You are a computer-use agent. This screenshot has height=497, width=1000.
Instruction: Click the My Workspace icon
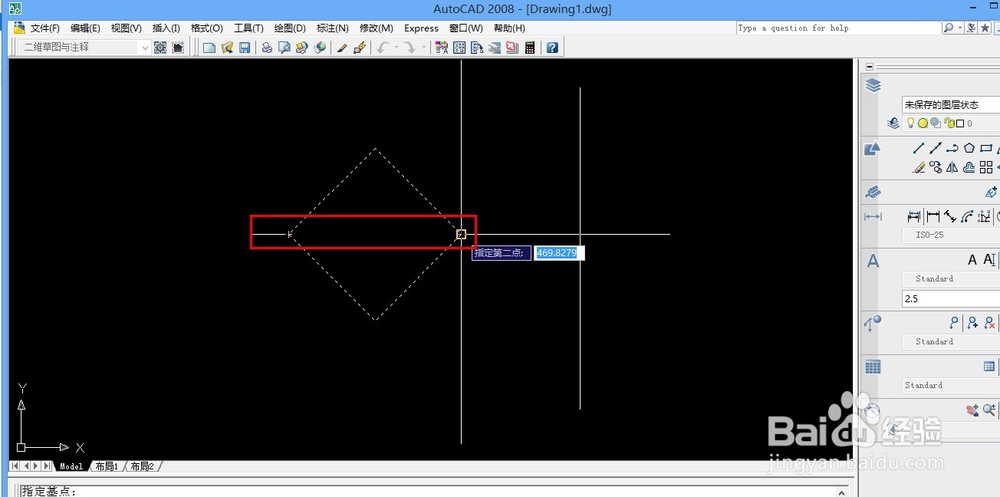pos(178,47)
